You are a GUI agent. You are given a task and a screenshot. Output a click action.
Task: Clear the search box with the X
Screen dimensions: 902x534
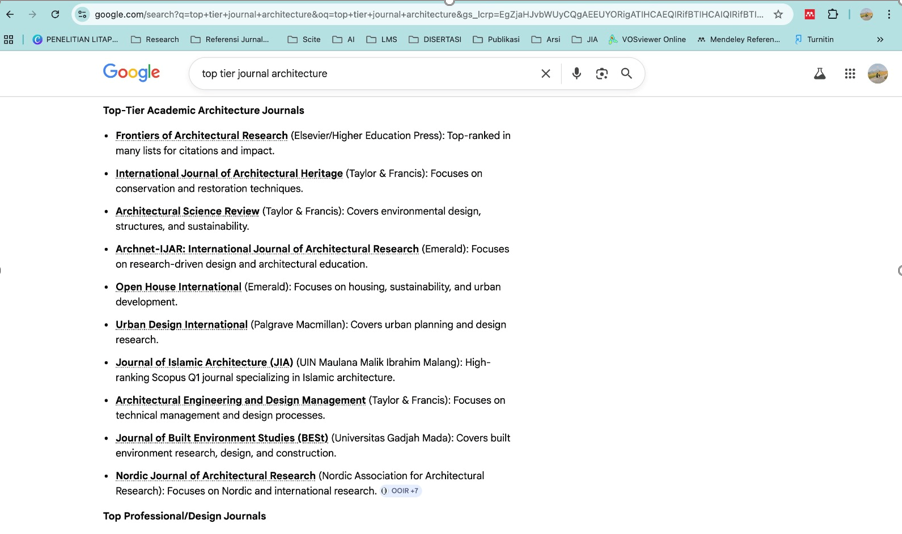click(x=546, y=74)
